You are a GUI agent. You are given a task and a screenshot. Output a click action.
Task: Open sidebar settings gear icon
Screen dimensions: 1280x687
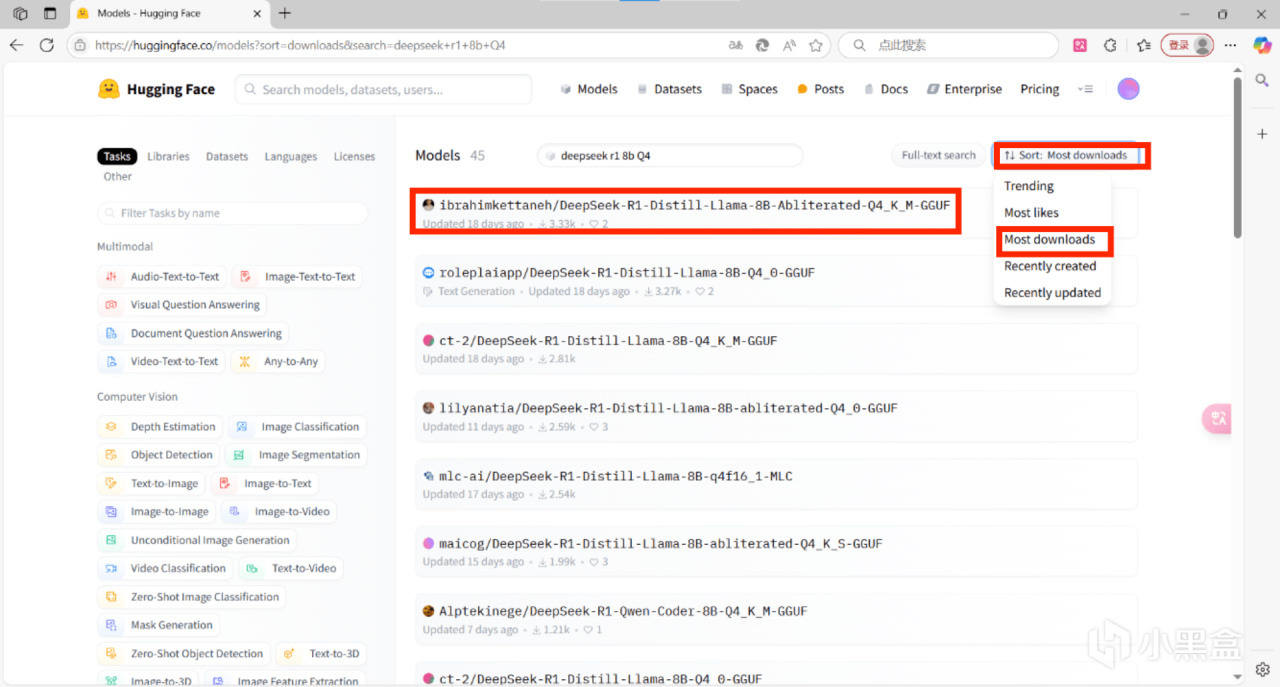click(x=1262, y=669)
